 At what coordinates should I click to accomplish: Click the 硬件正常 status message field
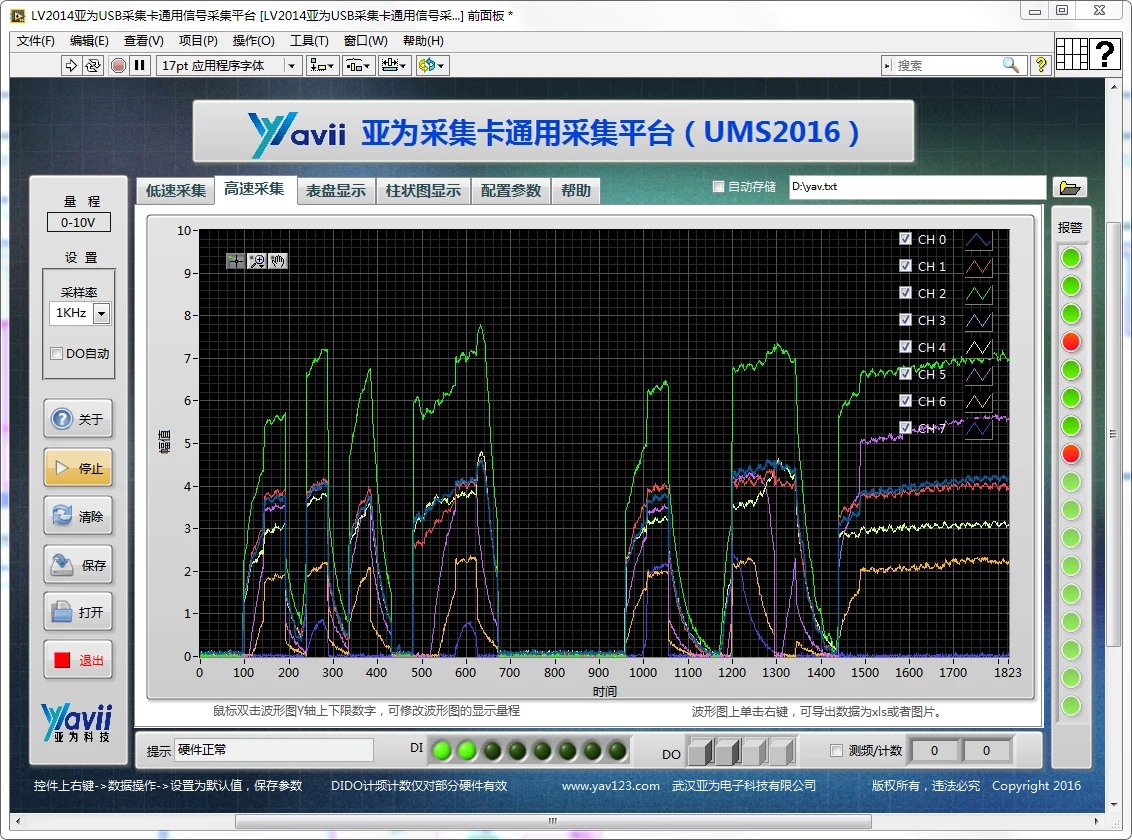pos(274,751)
